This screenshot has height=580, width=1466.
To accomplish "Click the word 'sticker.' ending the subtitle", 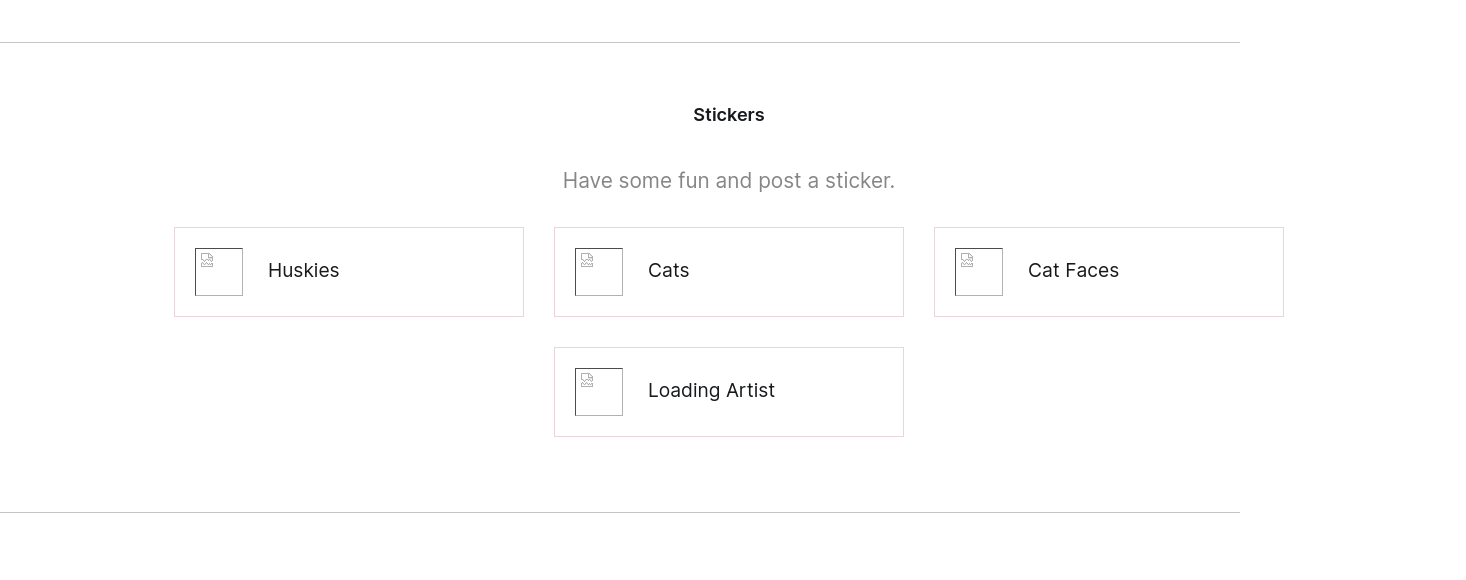I will pos(860,181).
